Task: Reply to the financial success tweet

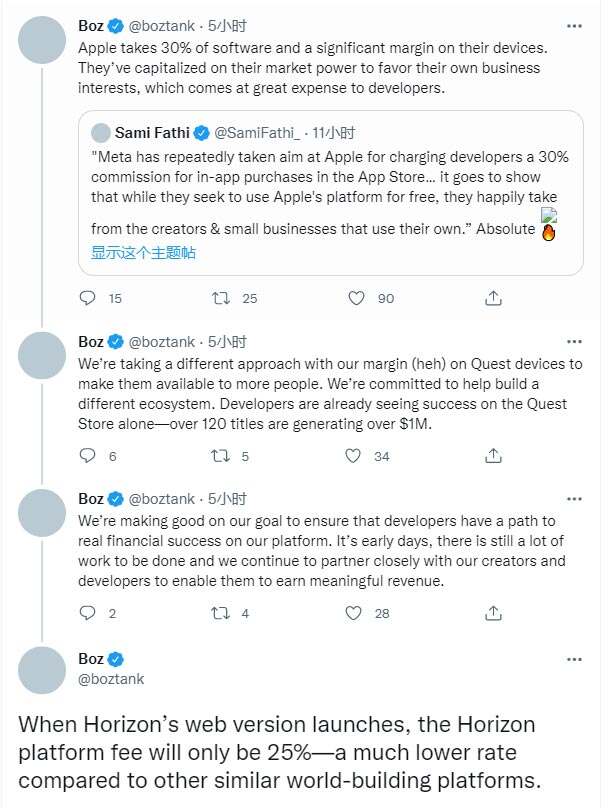Action: point(87,613)
